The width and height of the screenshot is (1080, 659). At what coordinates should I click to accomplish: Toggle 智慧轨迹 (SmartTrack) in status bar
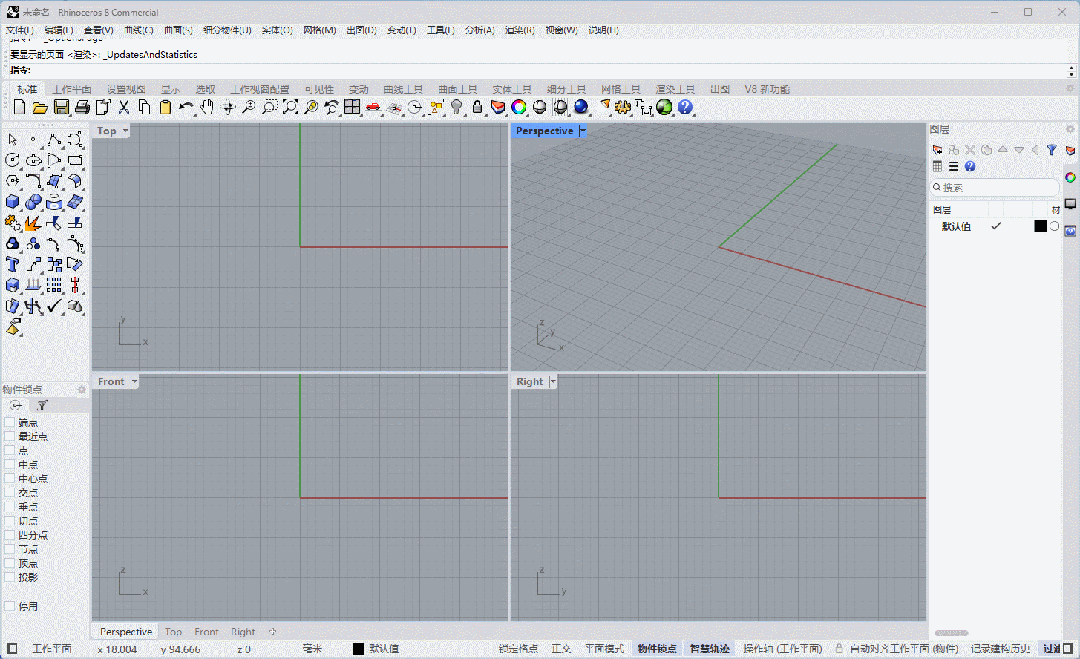(x=709, y=649)
